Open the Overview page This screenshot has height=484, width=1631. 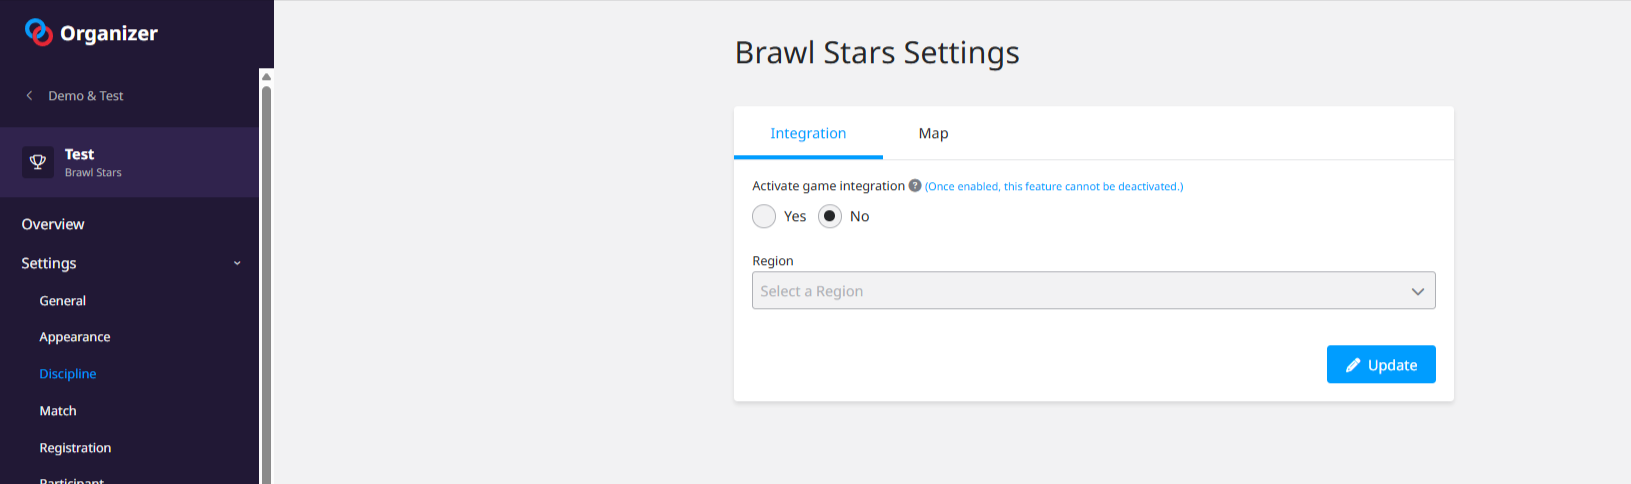[x=53, y=224]
